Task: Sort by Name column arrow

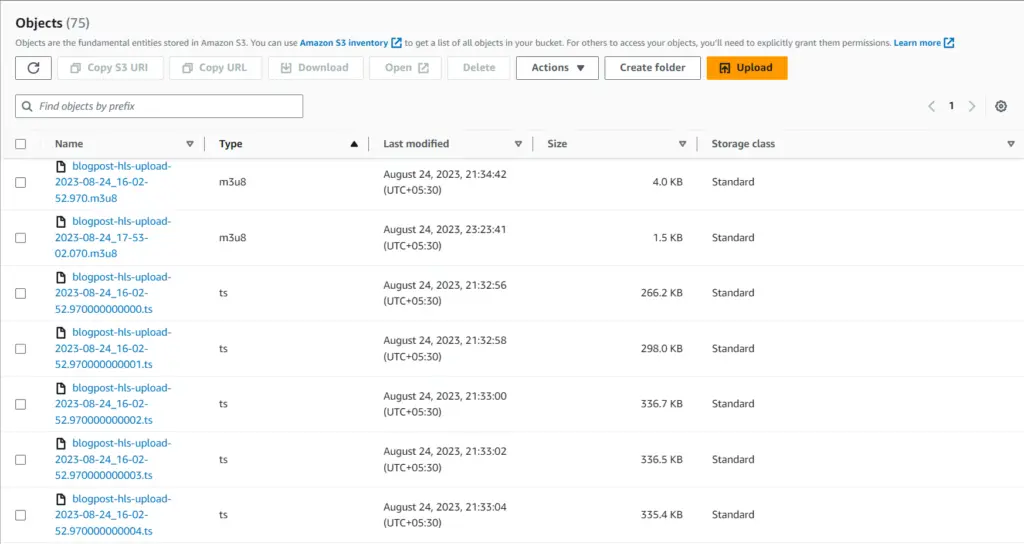Action: (x=190, y=144)
